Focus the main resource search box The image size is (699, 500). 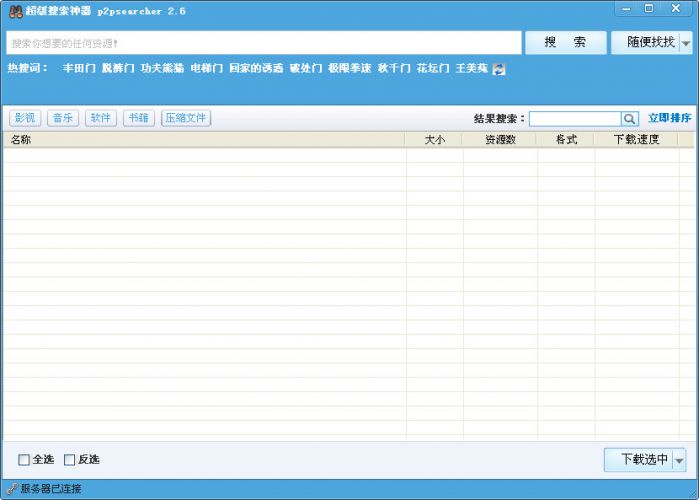pos(264,43)
